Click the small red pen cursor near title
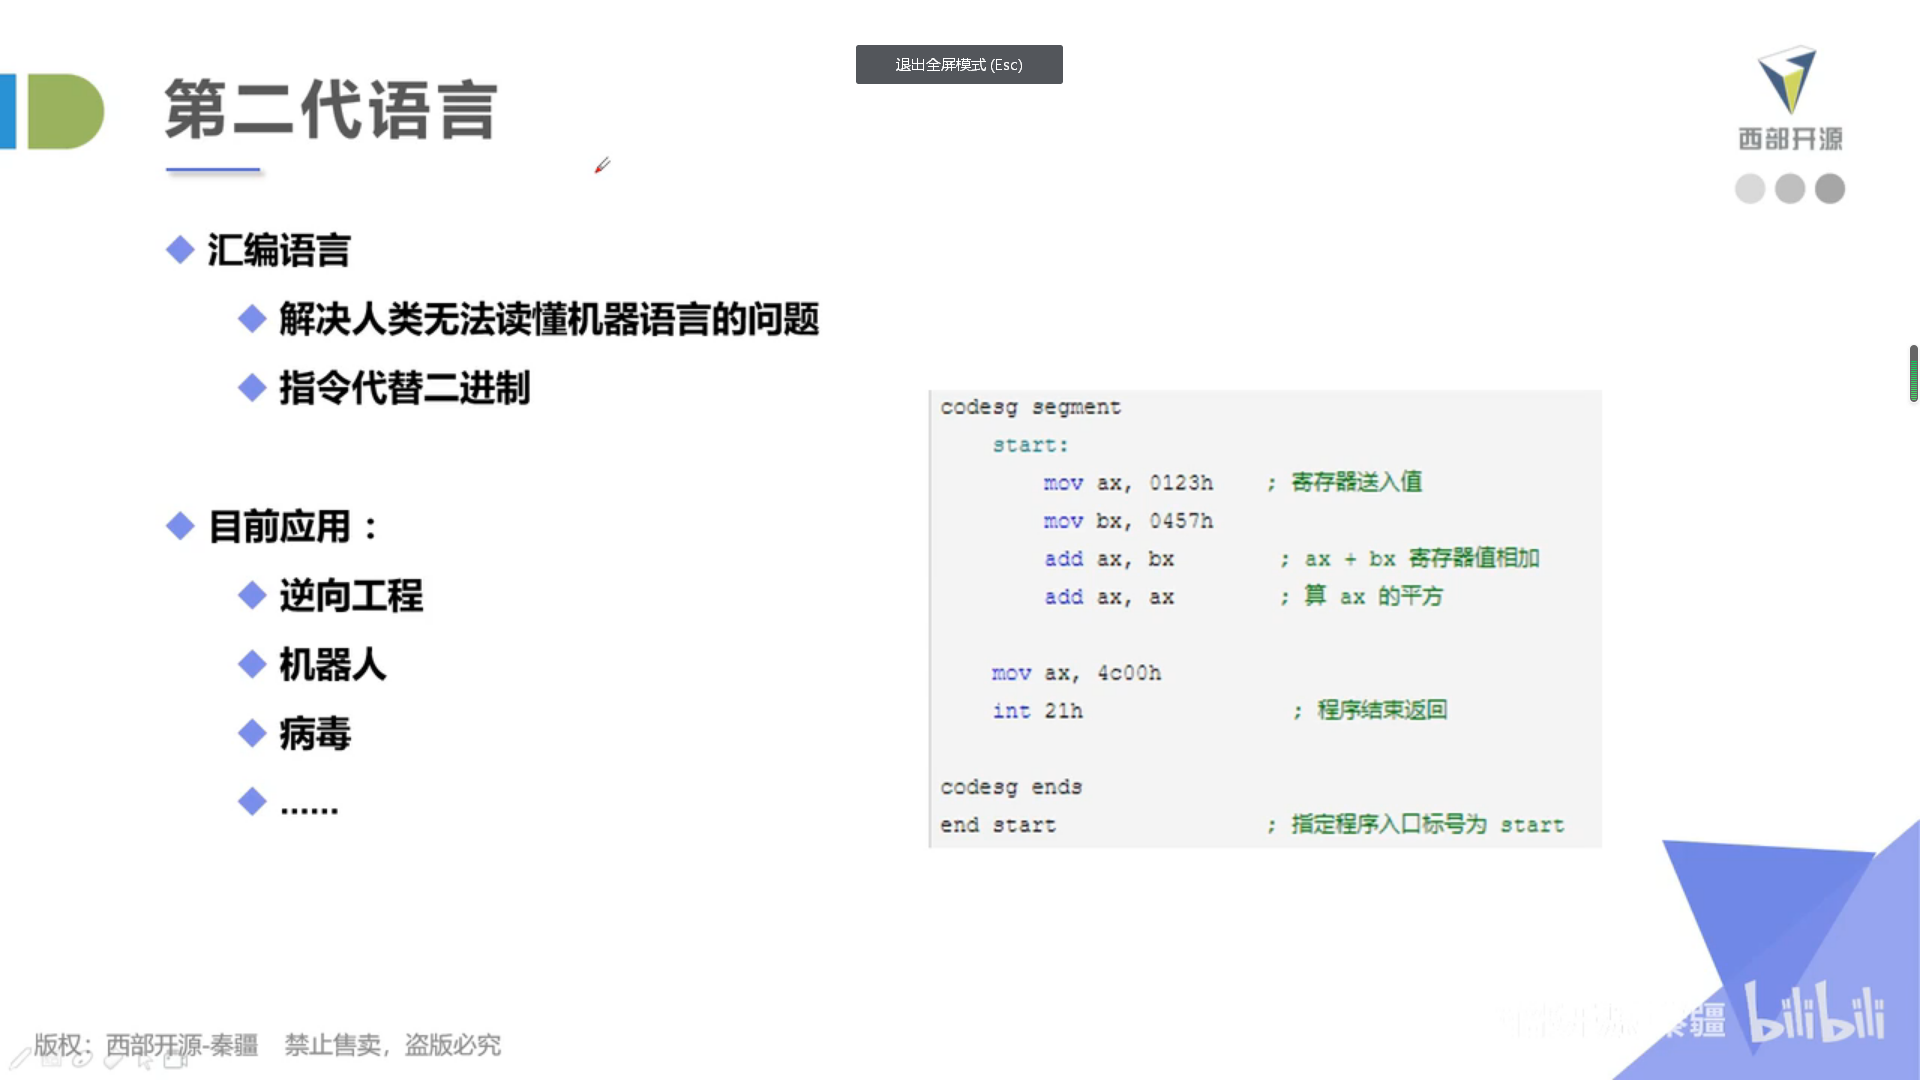The width and height of the screenshot is (1920, 1080). 602,165
